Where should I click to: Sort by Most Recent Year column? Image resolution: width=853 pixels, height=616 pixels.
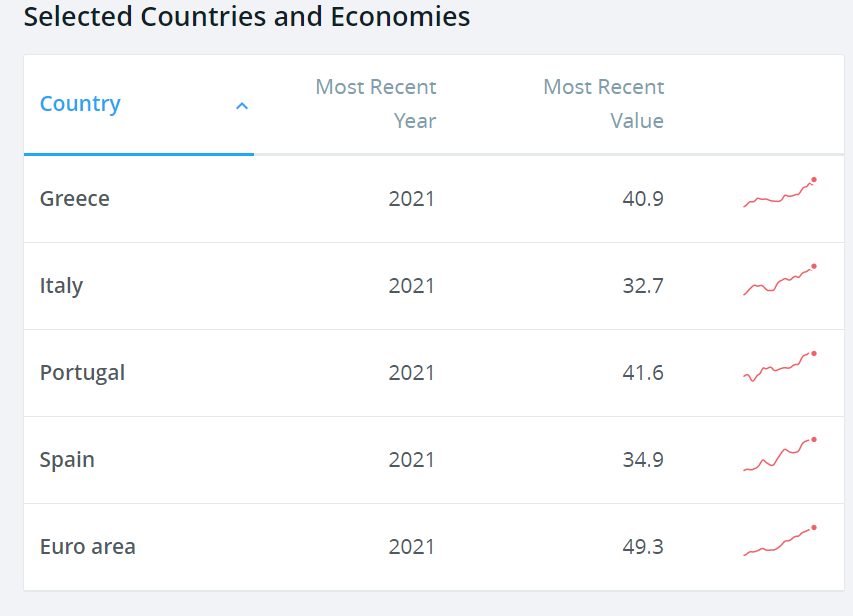(x=376, y=104)
